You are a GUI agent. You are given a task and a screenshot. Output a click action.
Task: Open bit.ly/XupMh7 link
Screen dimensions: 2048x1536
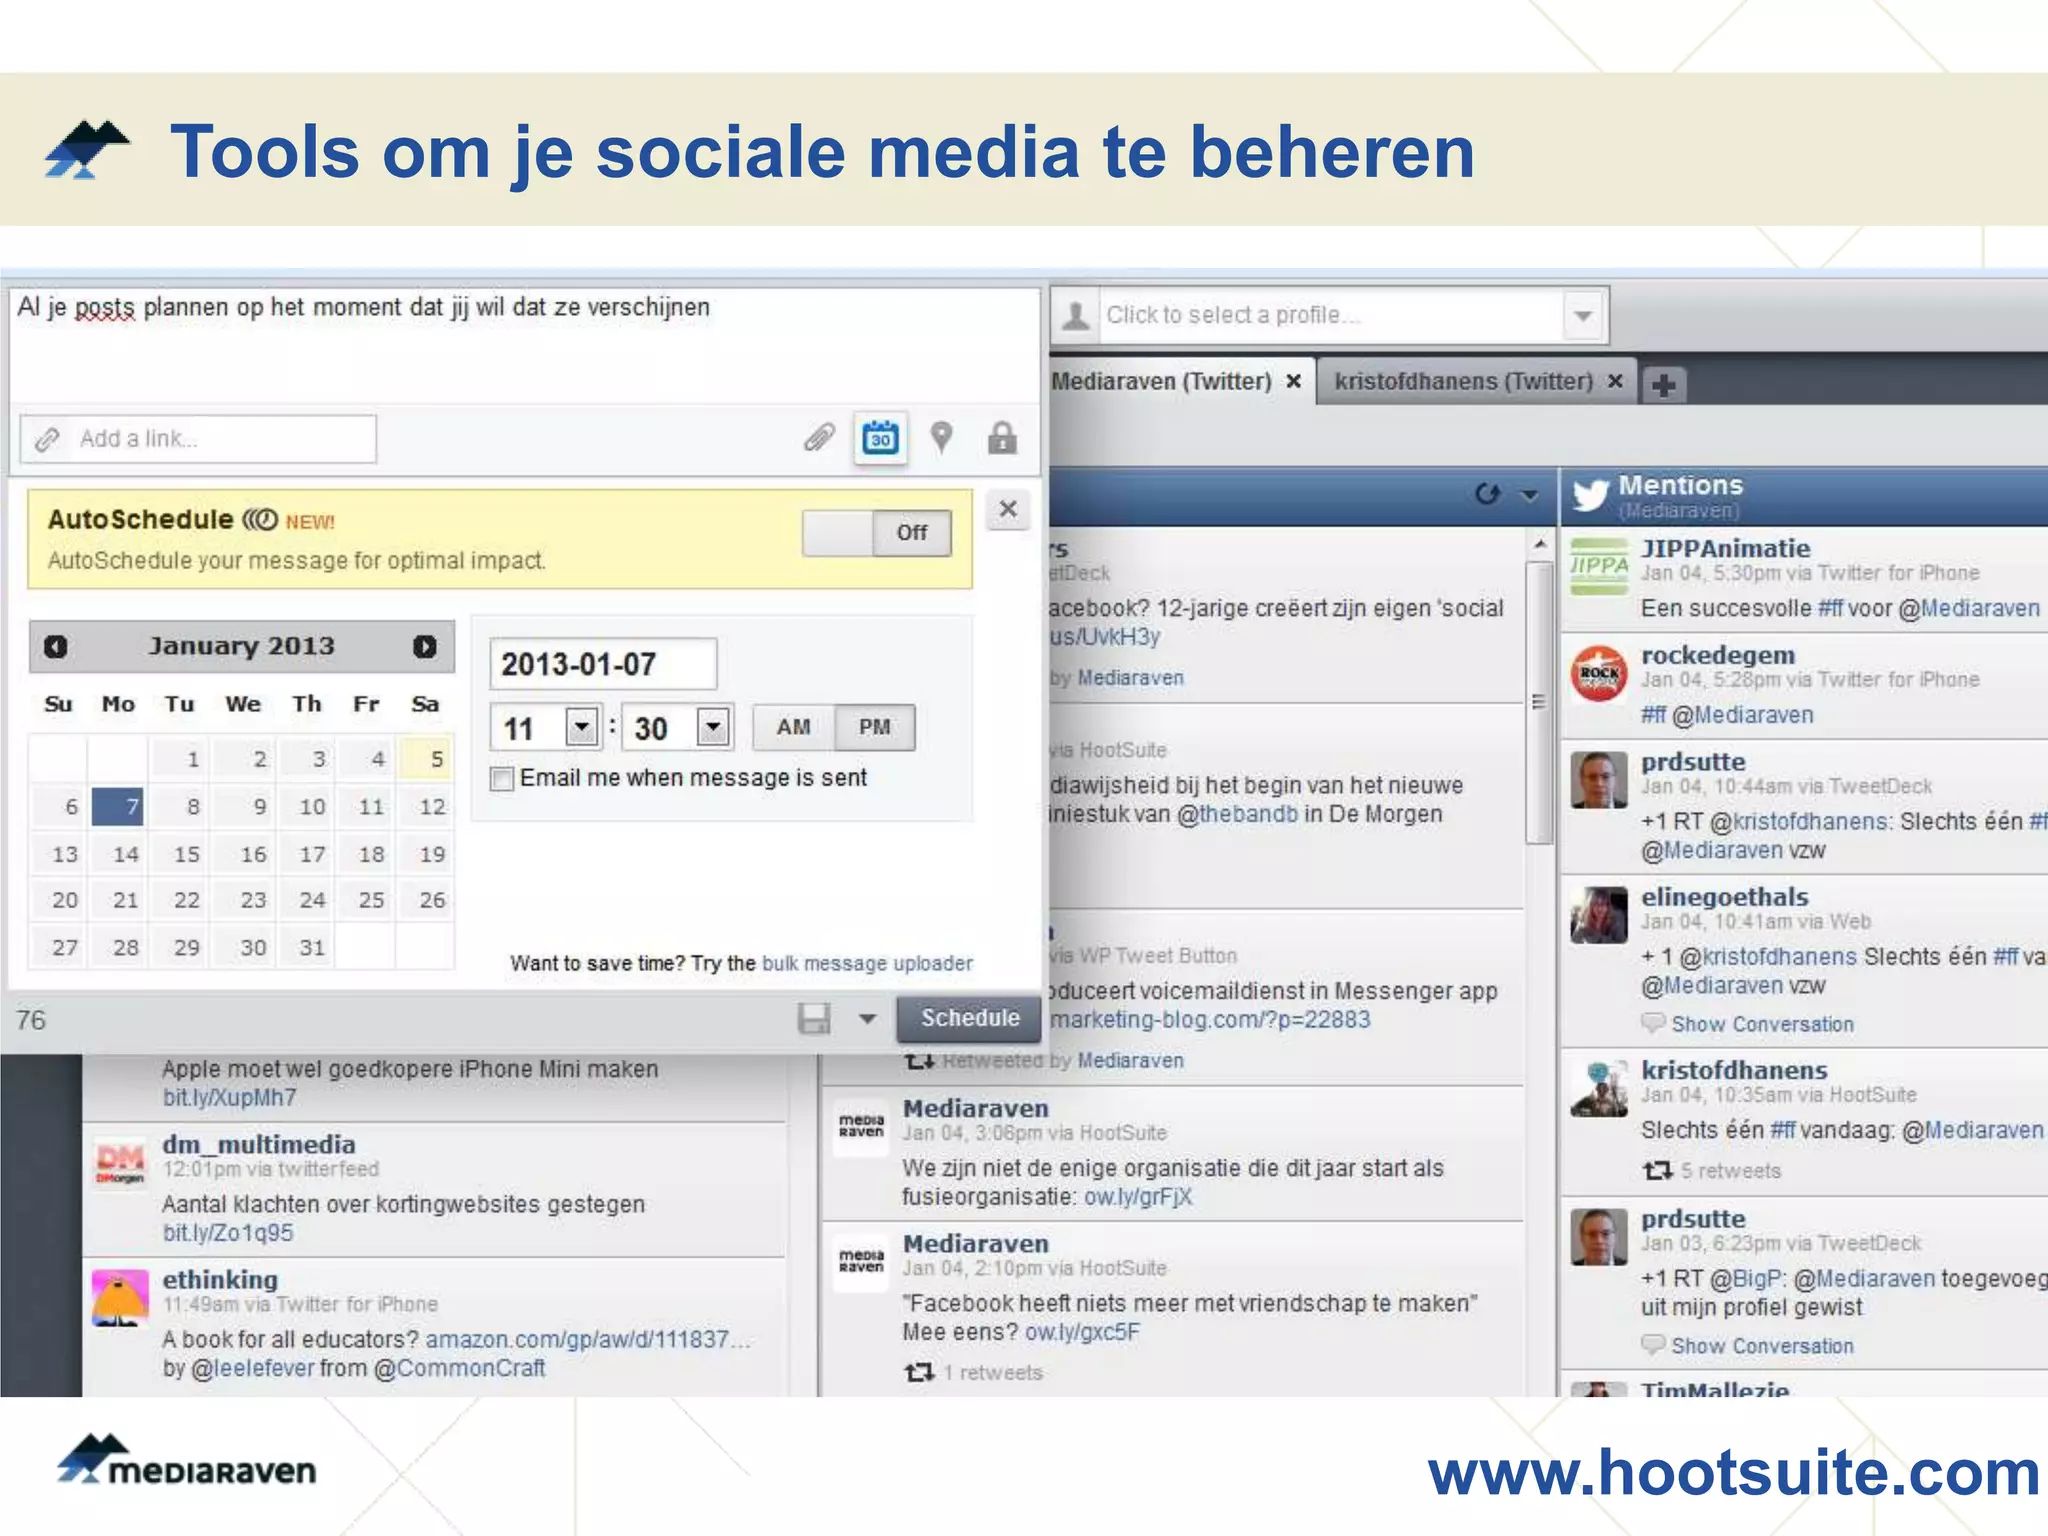(x=230, y=1098)
